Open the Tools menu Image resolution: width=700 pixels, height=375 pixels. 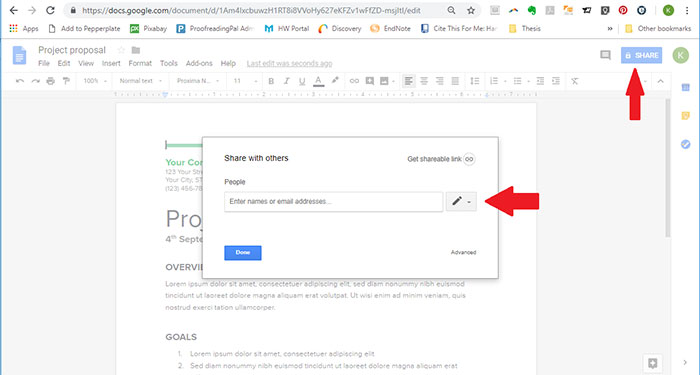coord(169,63)
